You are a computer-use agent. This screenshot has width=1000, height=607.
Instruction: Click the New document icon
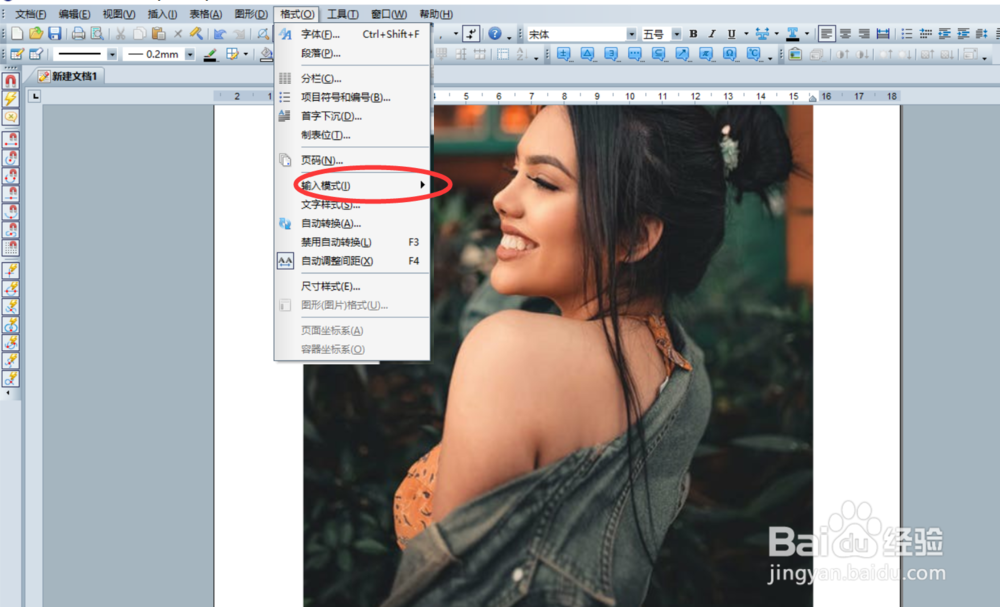(x=17, y=34)
